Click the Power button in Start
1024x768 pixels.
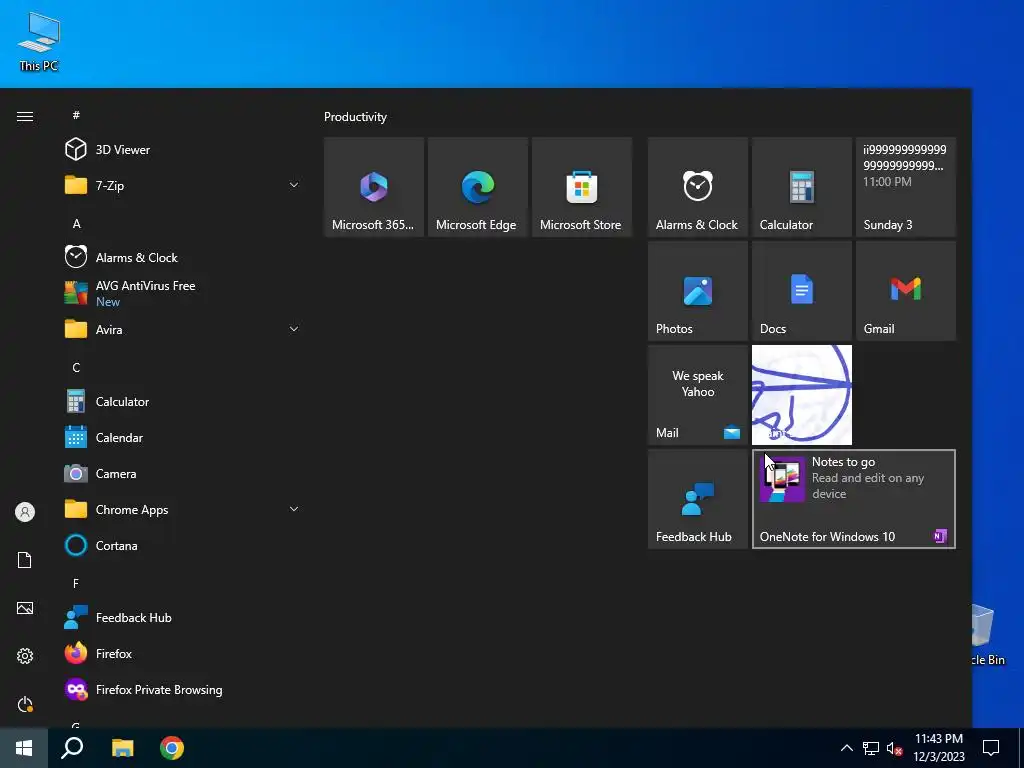point(25,704)
